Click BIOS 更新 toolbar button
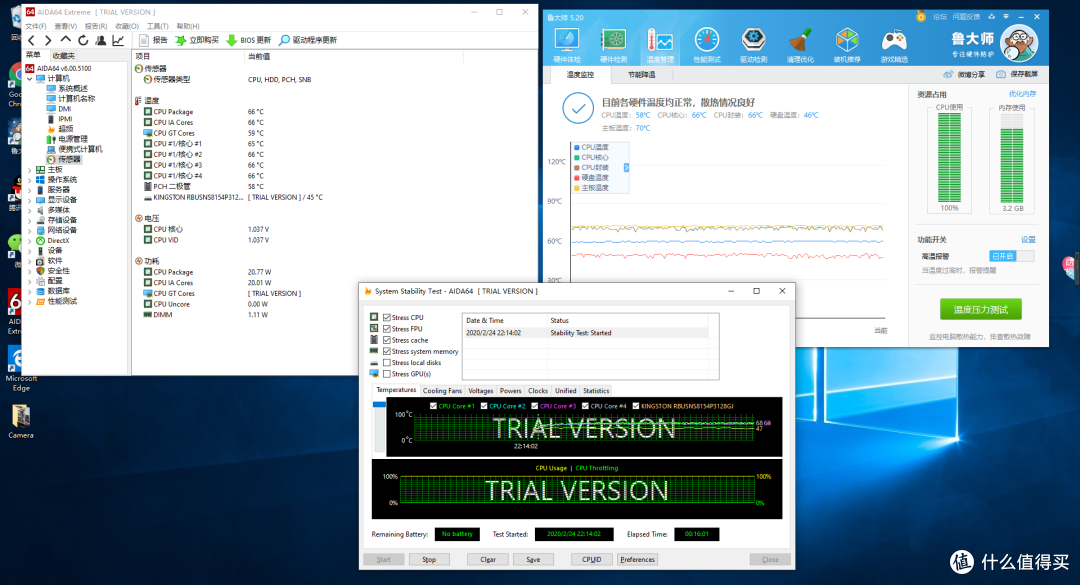Image resolution: width=1080 pixels, height=585 pixels. [249, 40]
